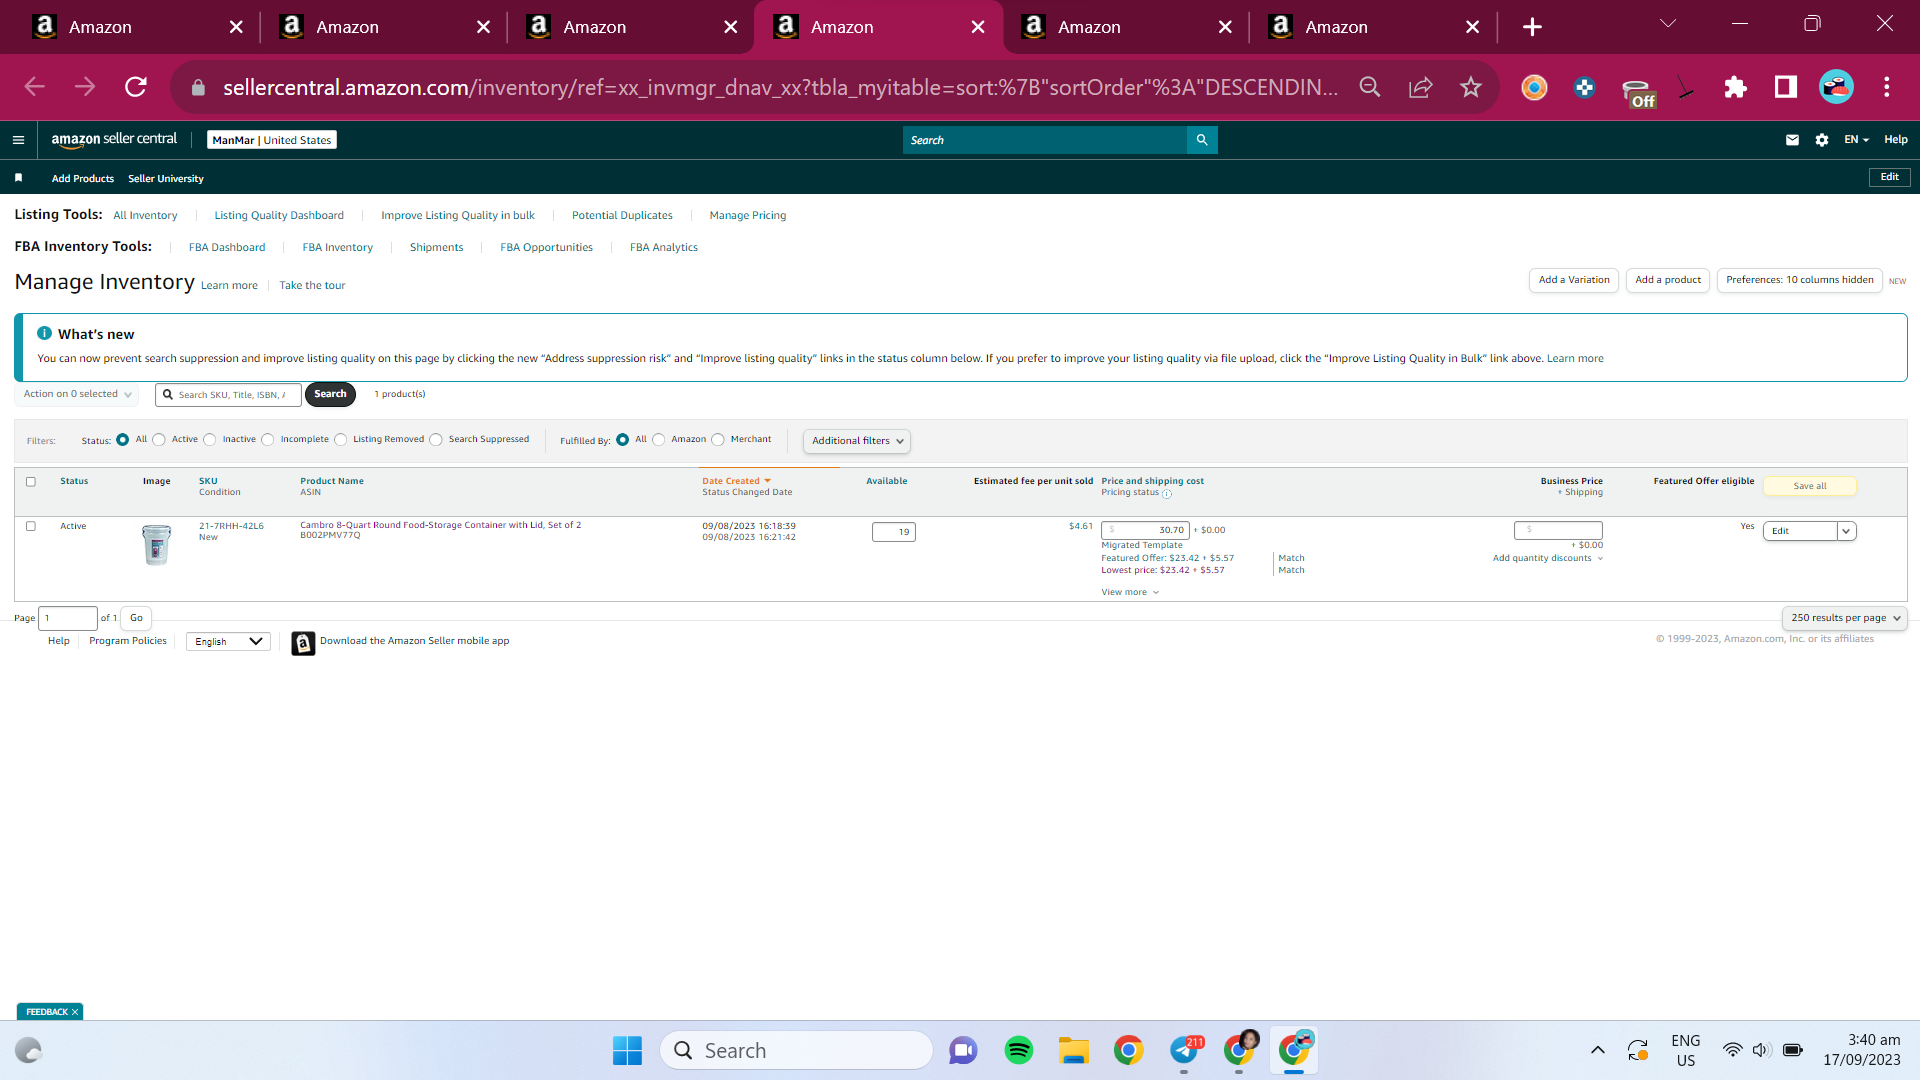Select the Inactive status radio button

click(210, 440)
